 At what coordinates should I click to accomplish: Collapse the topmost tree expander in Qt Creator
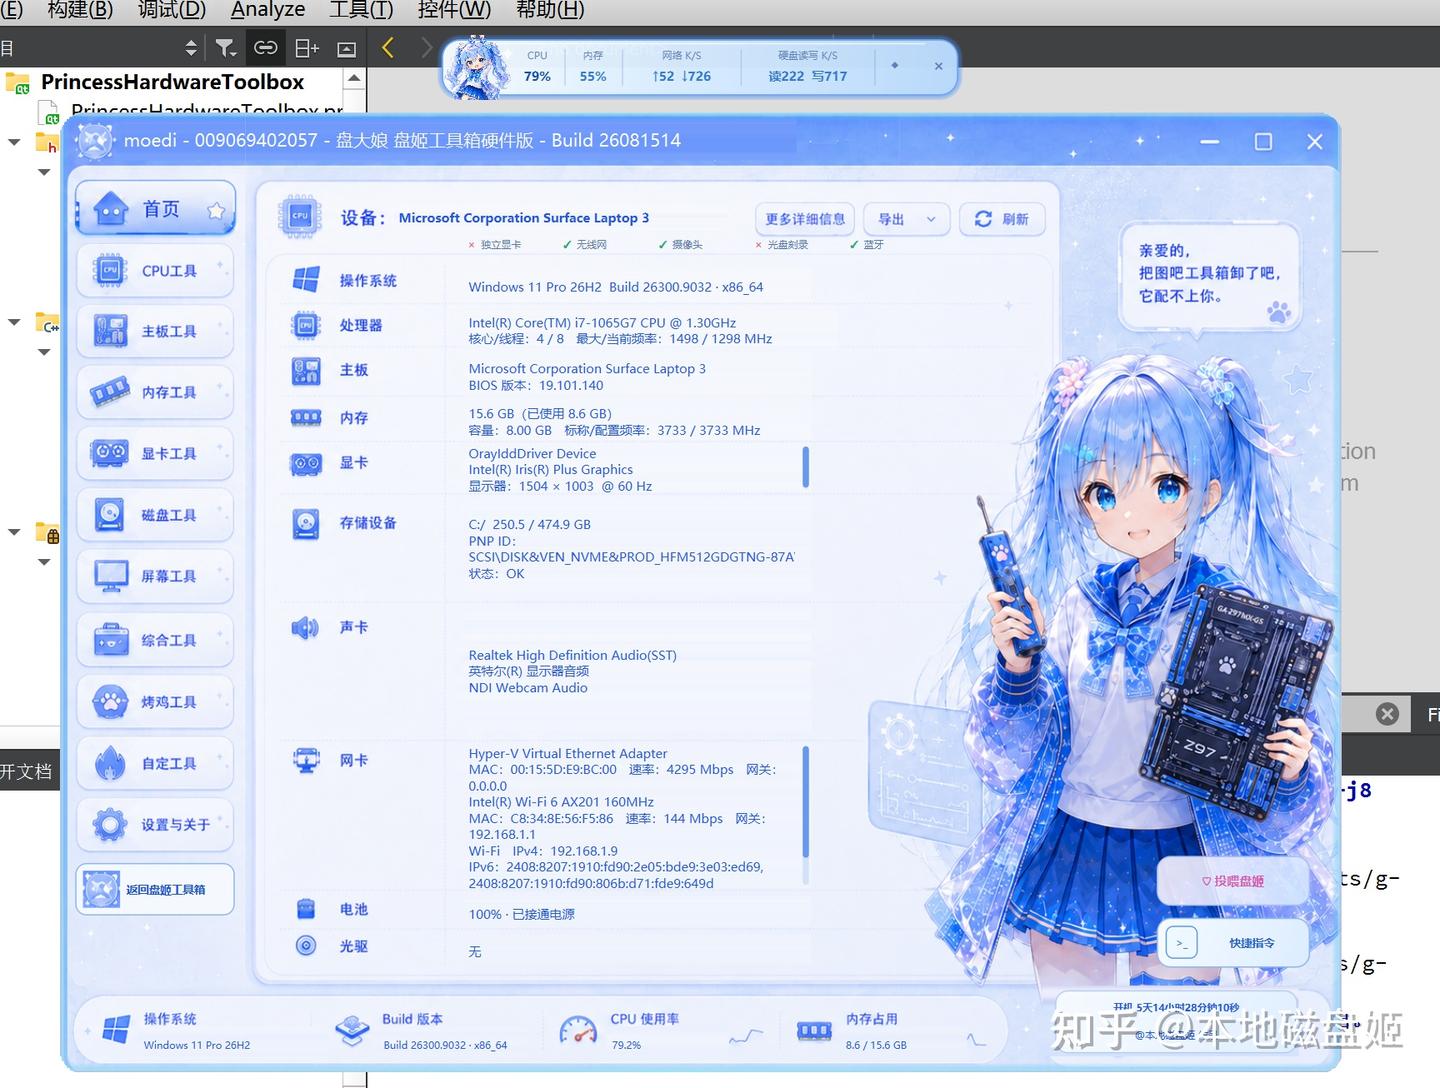pos(14,142)
